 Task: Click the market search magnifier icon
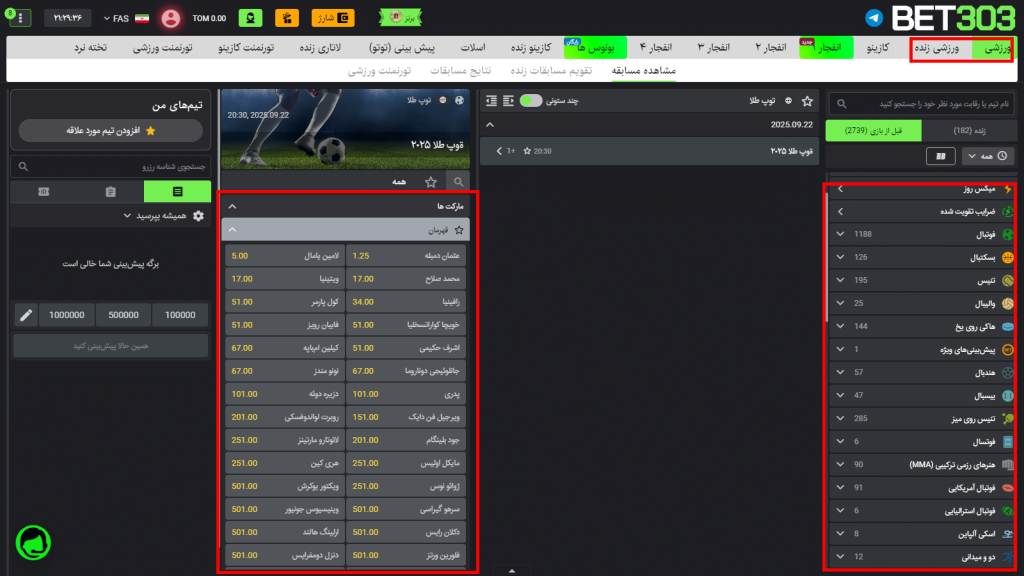pos(459,182)
